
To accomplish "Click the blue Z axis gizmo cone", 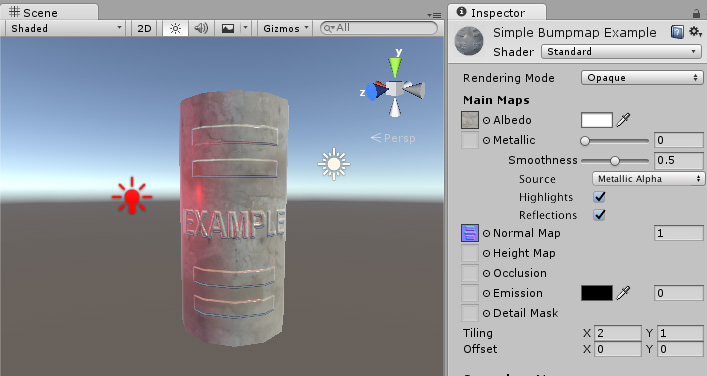I will [x=373, y=92].
